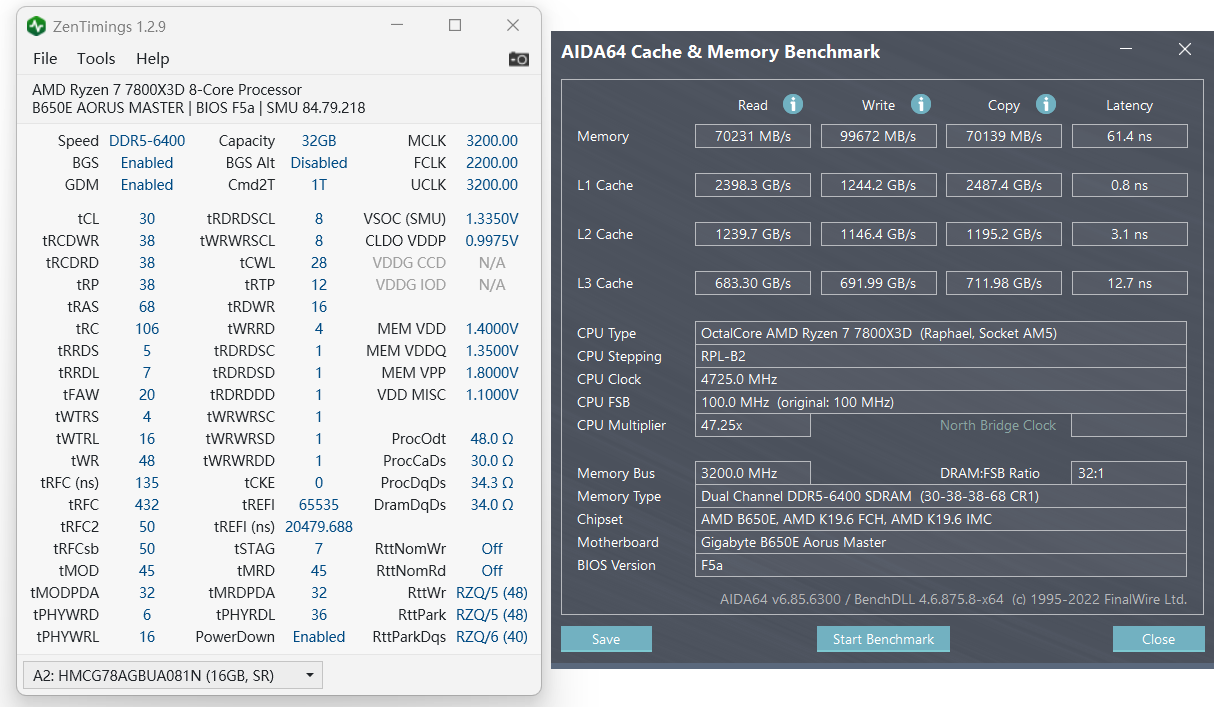Select the Memory Read result field showing 70231 MB/s
This screenshot has height=707, width=1227.
(x=752, y=136)
